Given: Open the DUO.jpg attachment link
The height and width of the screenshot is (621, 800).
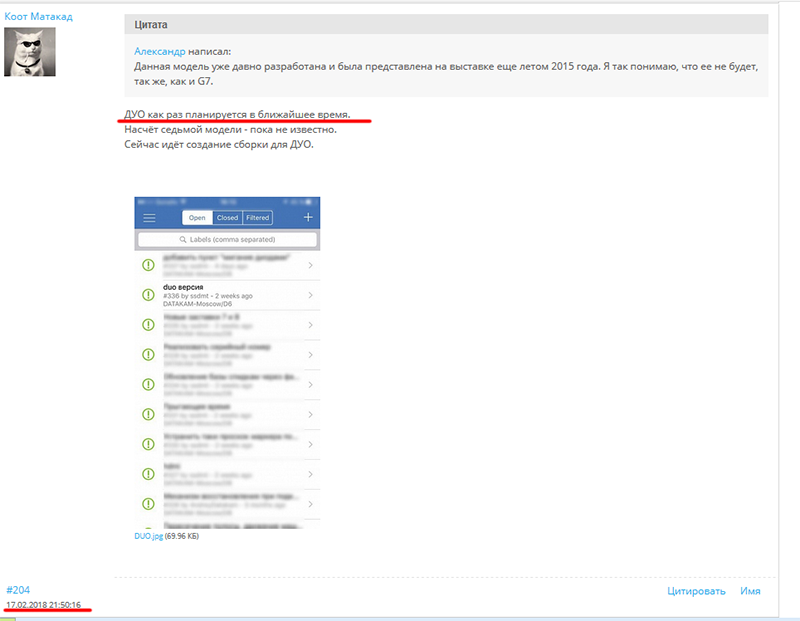Looking at the screenshot, I should coord(148,537).
